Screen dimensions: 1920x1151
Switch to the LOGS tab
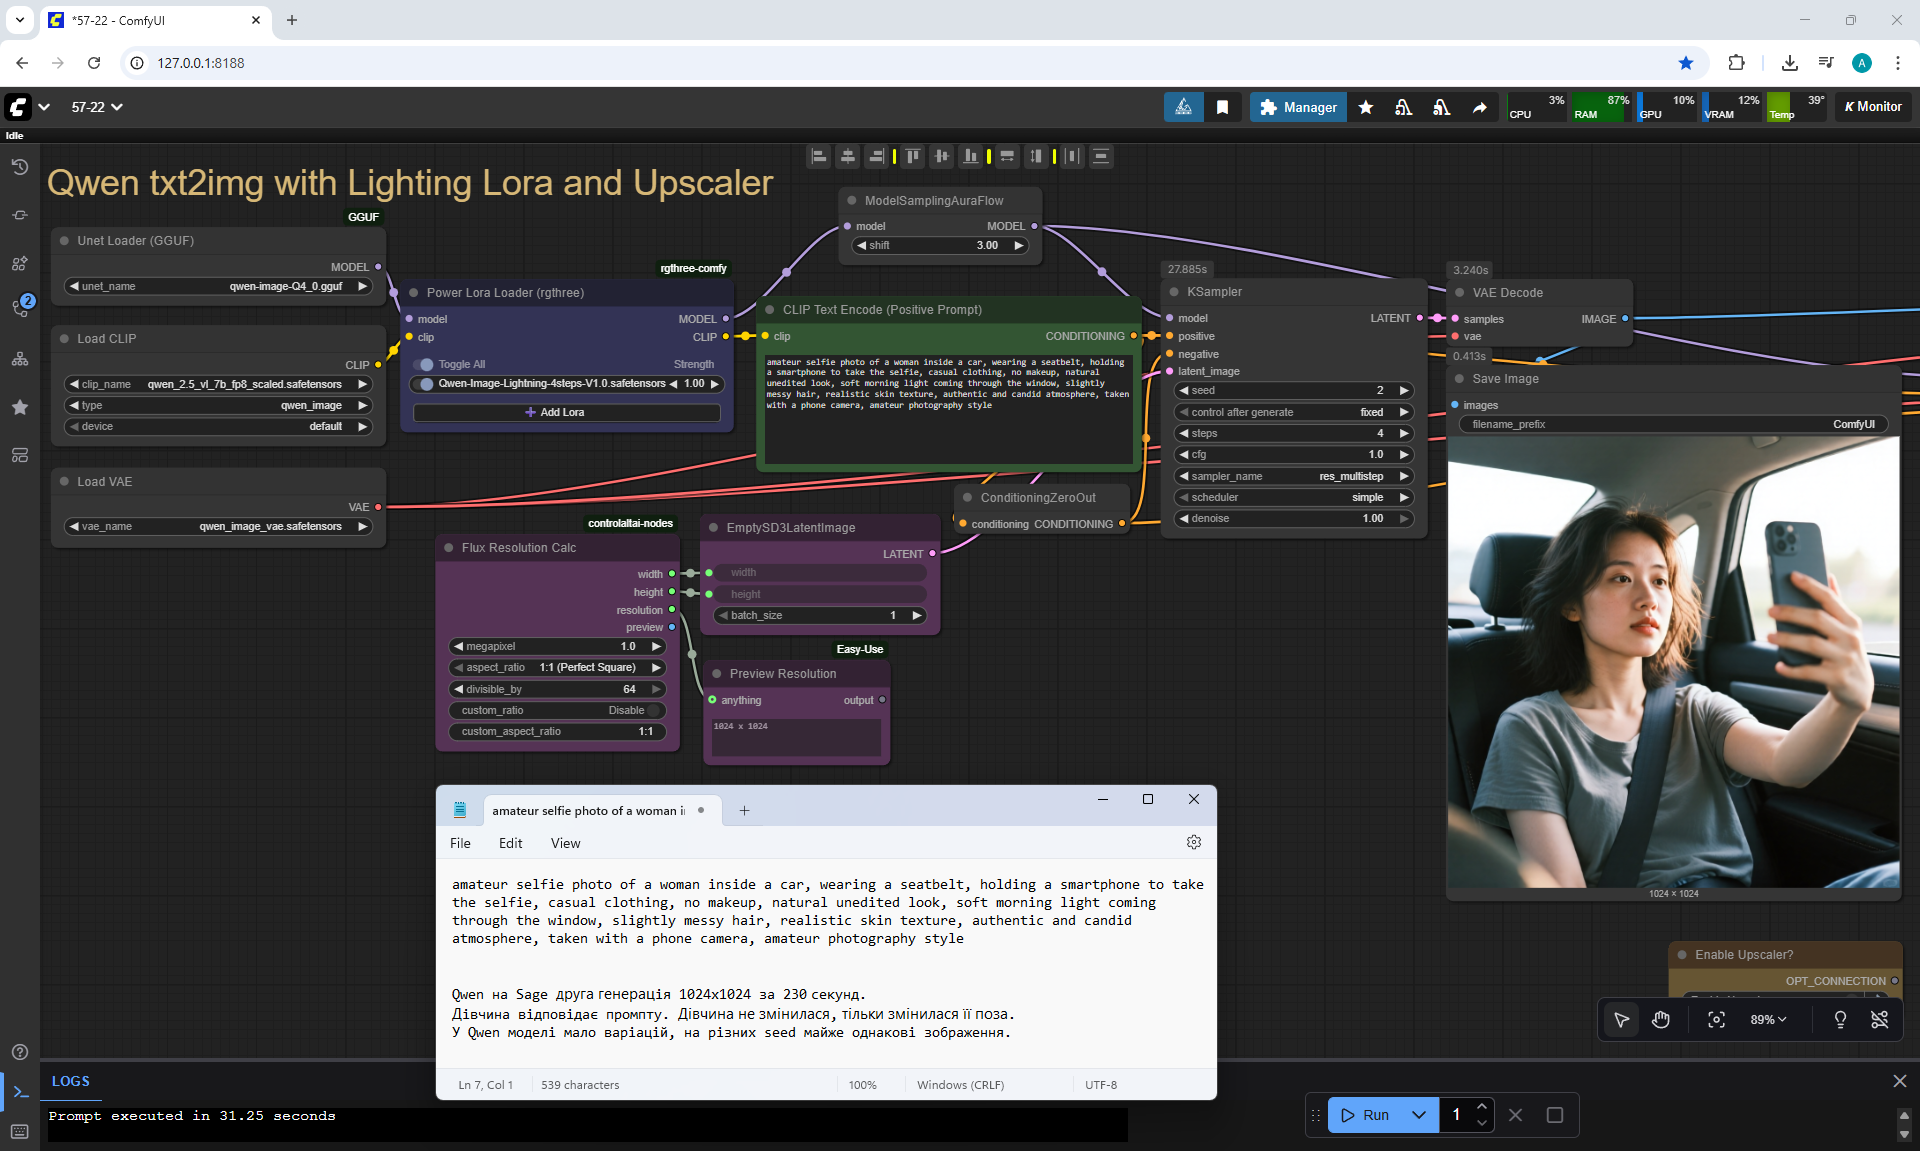click(71, 1081)
